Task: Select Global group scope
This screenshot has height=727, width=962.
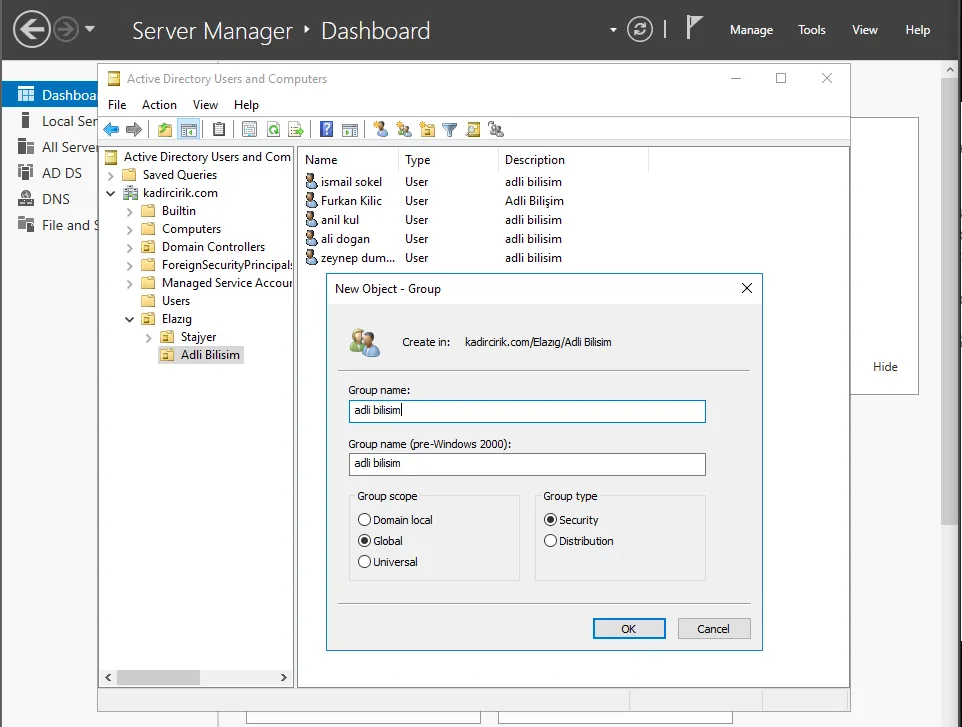Action: pyautogui.click(x=364, y=540)
